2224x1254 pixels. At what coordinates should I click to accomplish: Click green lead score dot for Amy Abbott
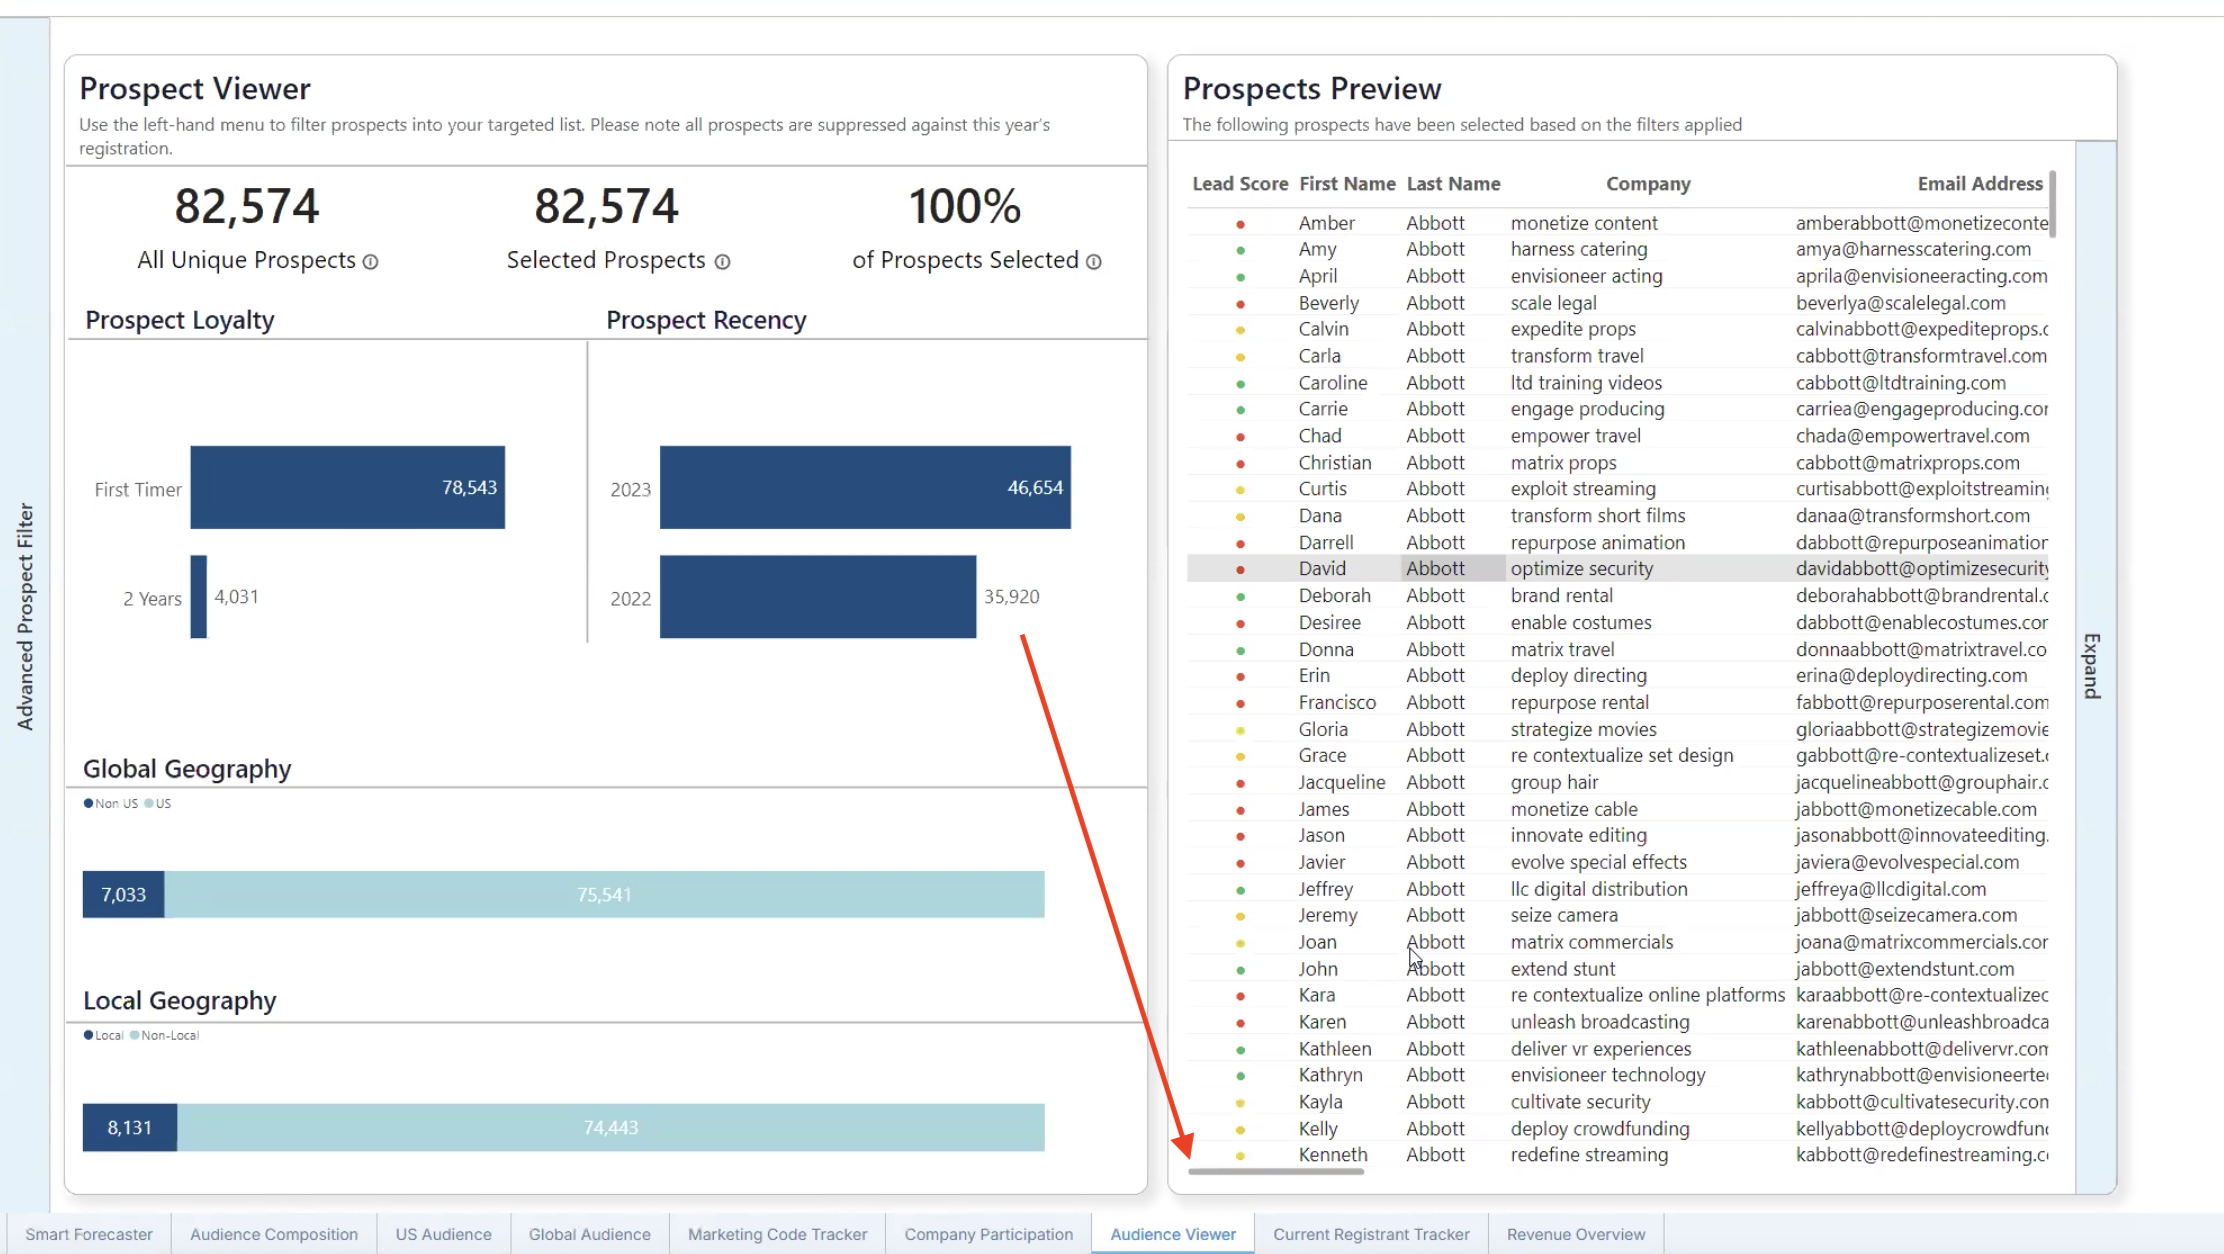[x=1240, y=250]
